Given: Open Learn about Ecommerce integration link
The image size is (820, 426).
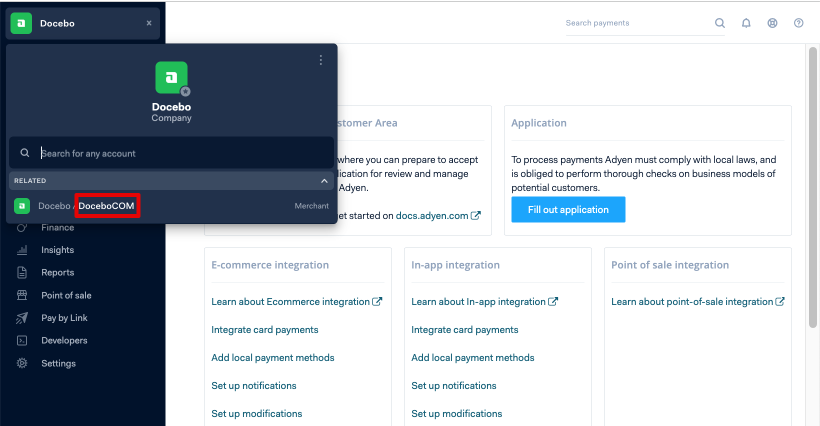Looking at the screenshot, I should (290, 302).
